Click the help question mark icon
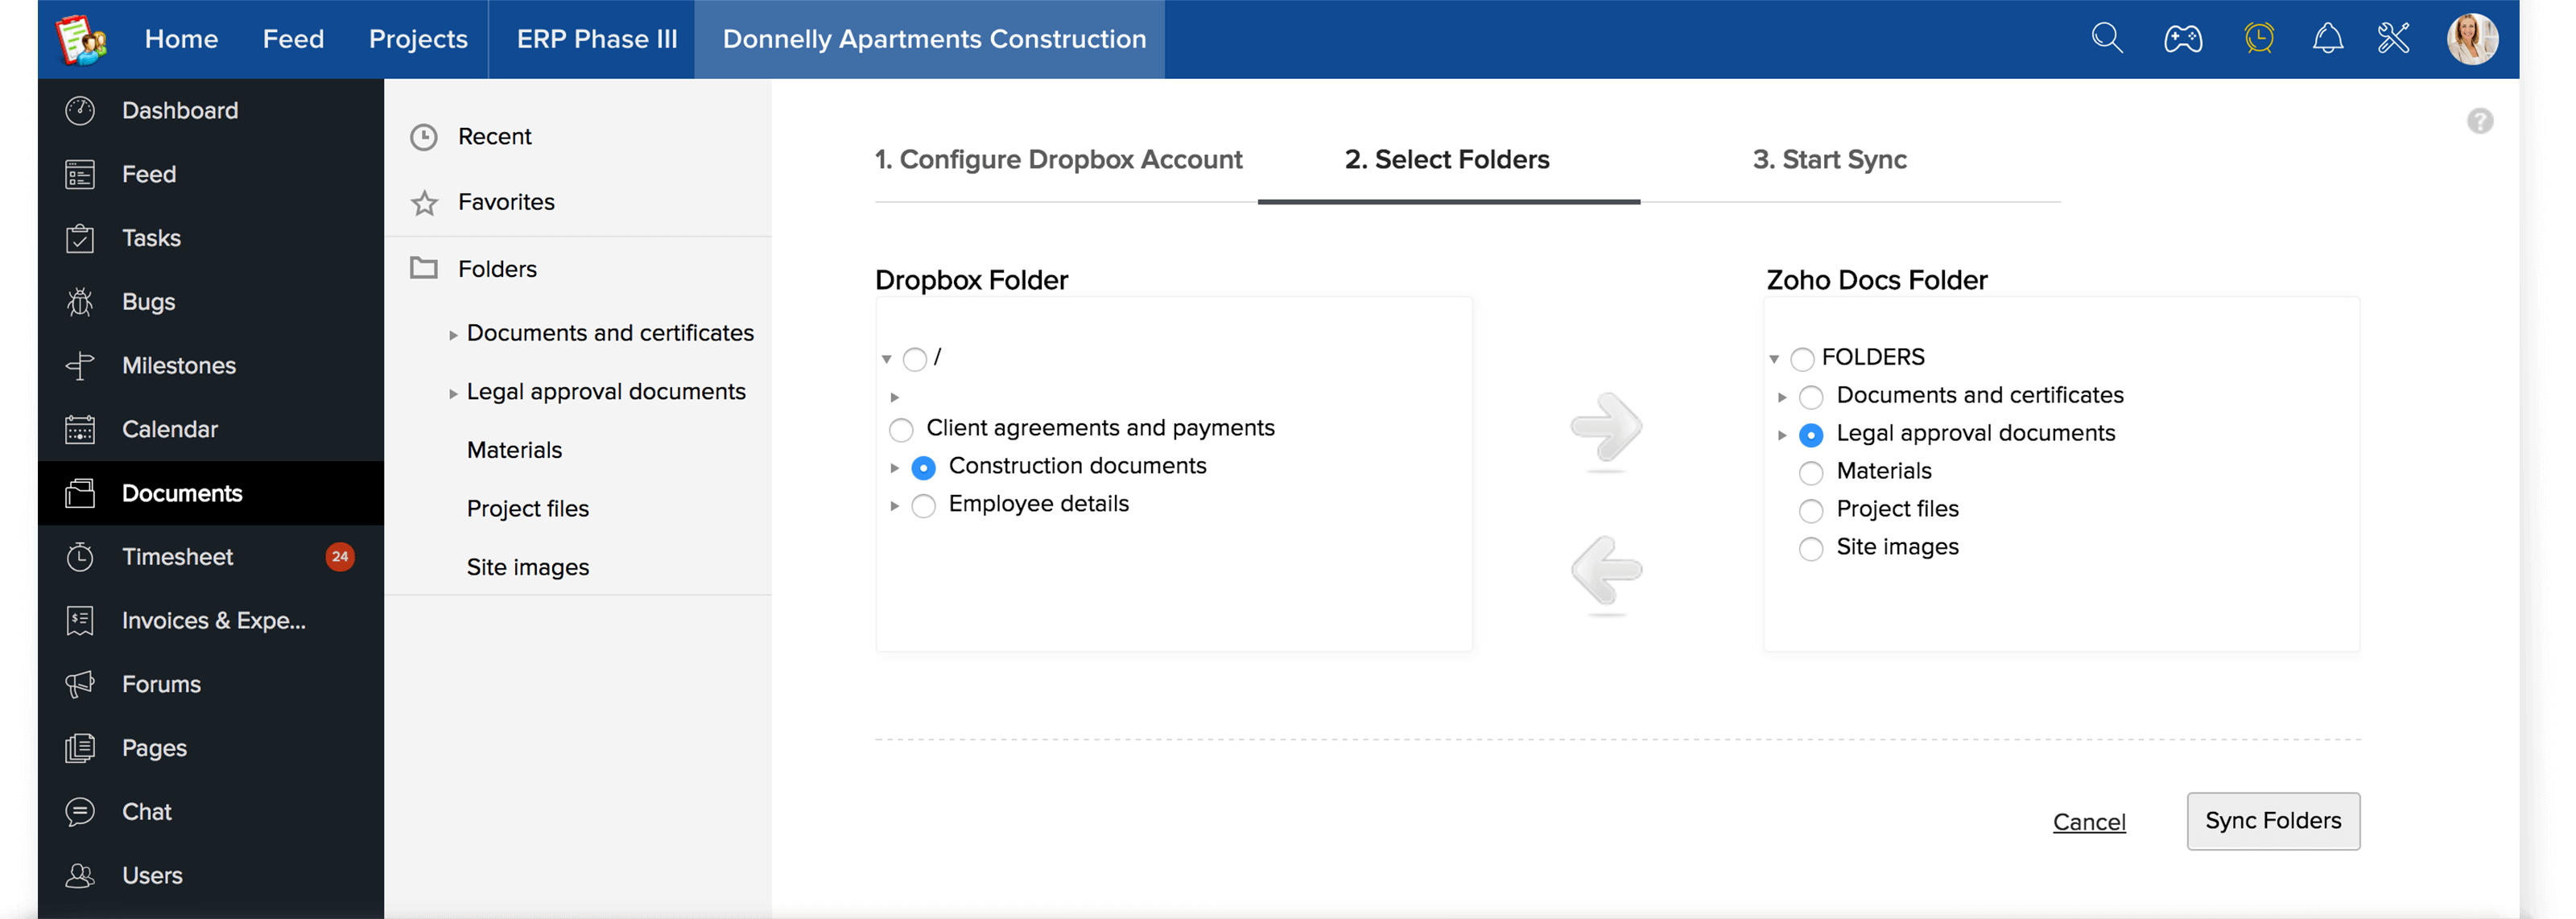Image resolution: width=2576 pixels, height=919 pixels. tap(2481, 122)
